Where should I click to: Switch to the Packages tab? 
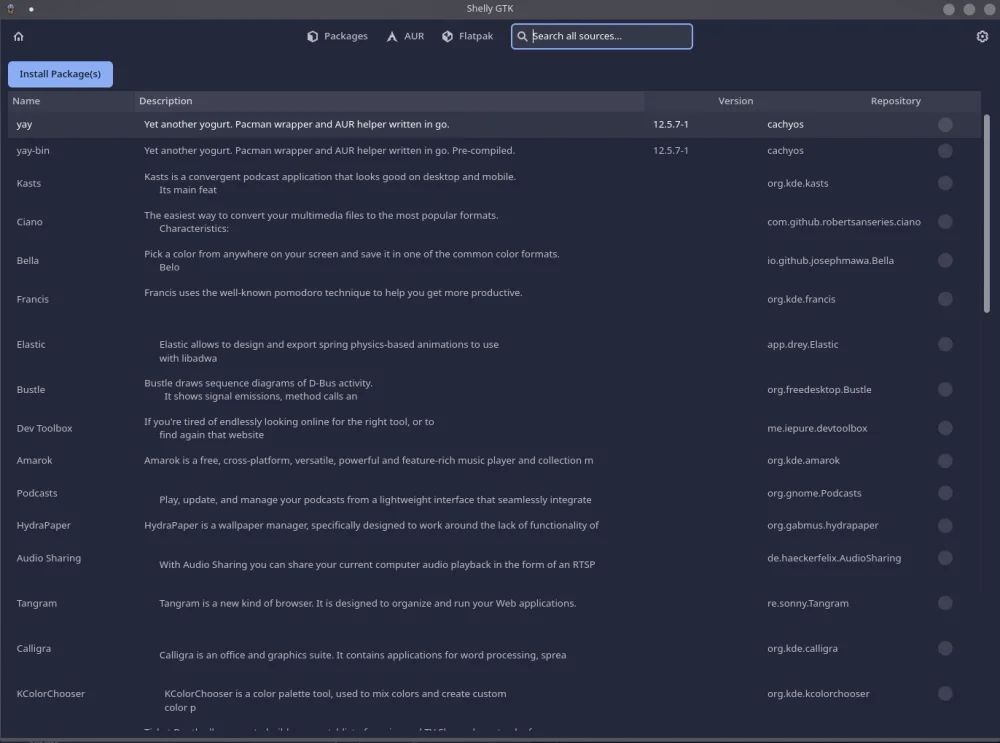[337, 36]
